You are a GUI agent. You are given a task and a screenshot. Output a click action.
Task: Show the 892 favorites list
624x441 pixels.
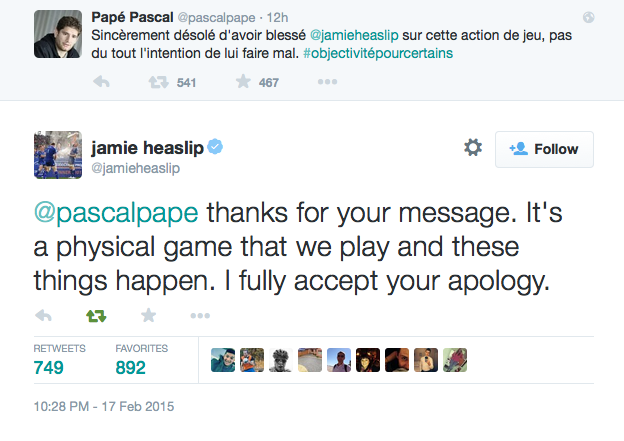pyautogui.click(x=142, y=360)
